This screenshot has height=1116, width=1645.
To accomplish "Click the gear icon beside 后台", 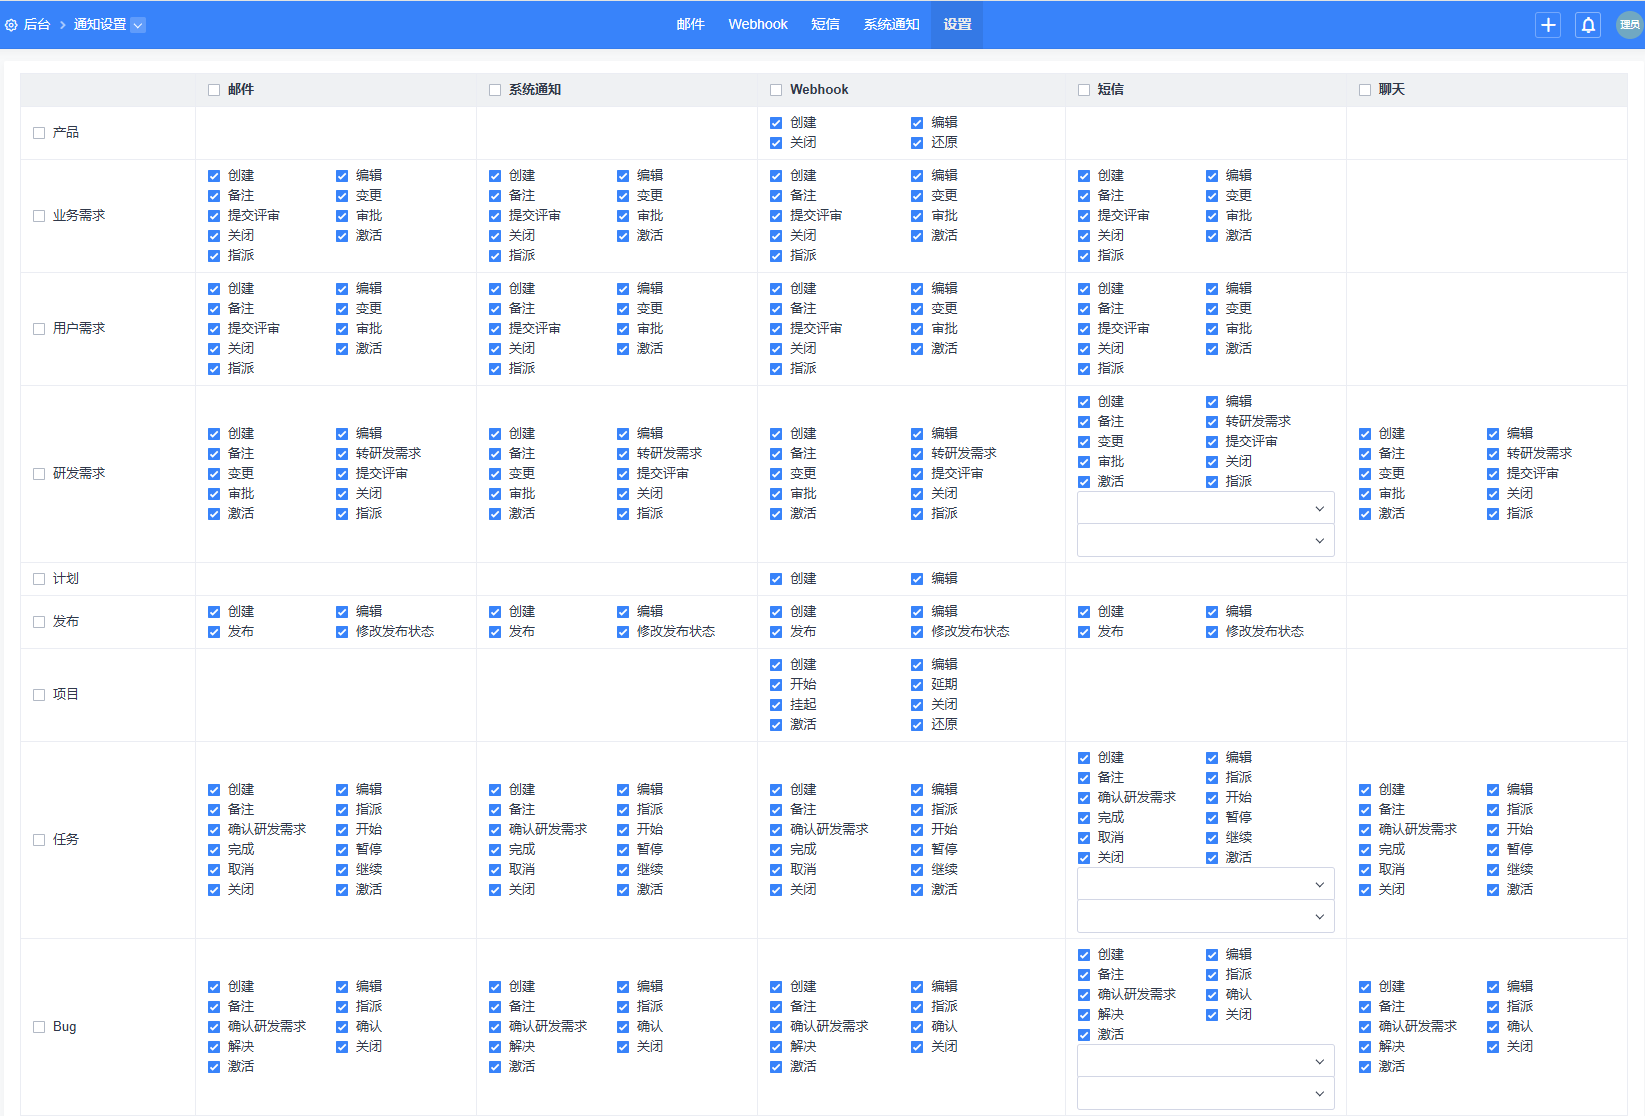I will [x=11, y=25].
